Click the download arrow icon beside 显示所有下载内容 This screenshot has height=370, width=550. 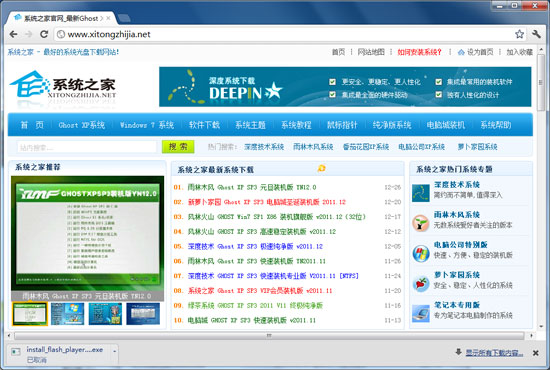(458, 352)
